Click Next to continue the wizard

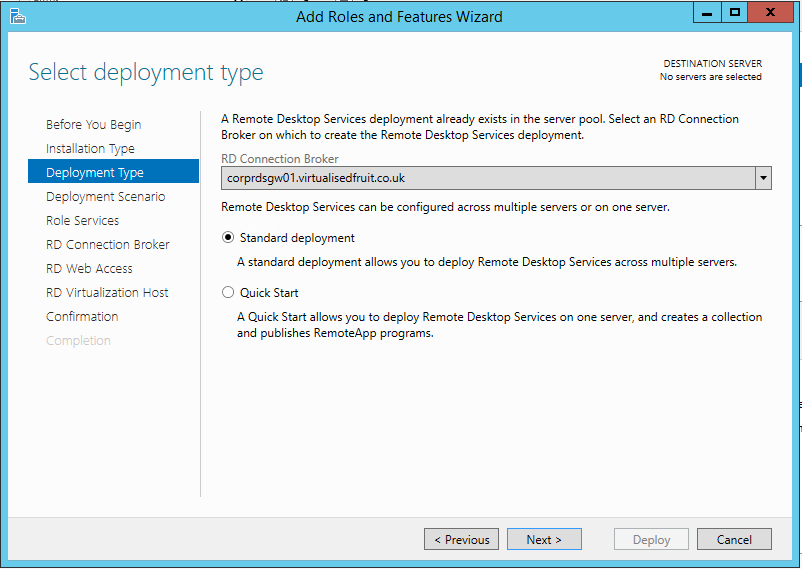[544, 539]
